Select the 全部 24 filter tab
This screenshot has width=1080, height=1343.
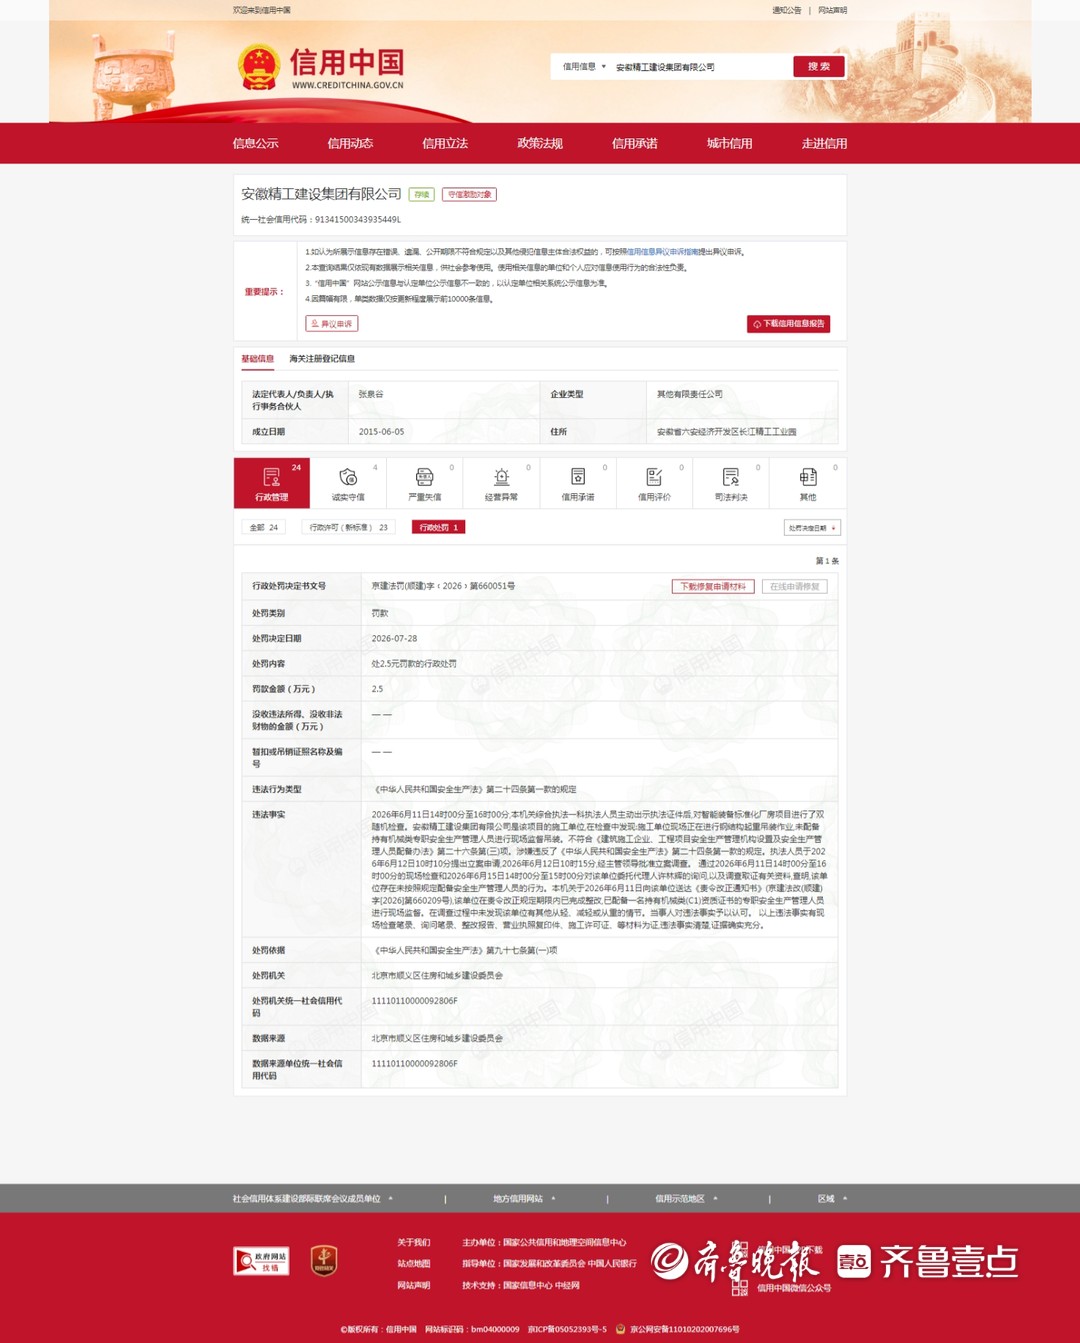(x=264, y=527)
